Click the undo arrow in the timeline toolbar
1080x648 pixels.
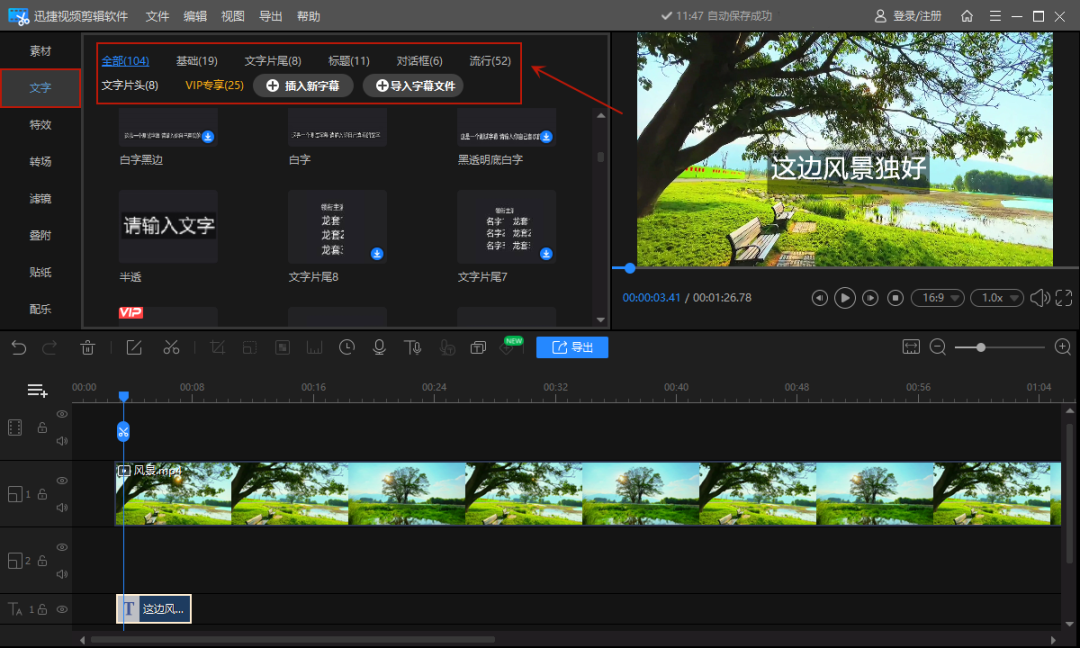[18, 347]
